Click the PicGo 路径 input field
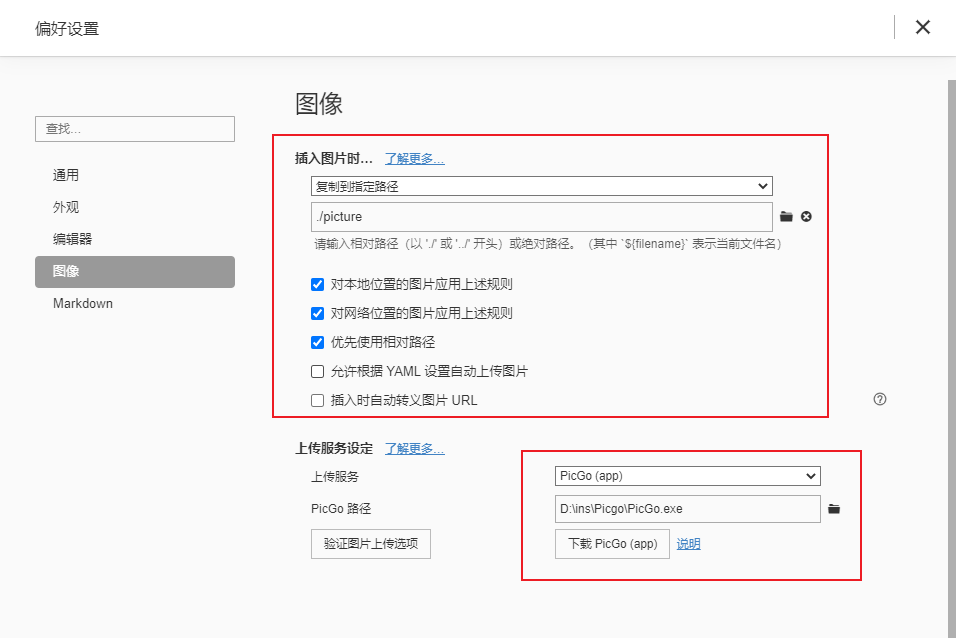Viewport: 956px width, 638px height. click(687, 509)
